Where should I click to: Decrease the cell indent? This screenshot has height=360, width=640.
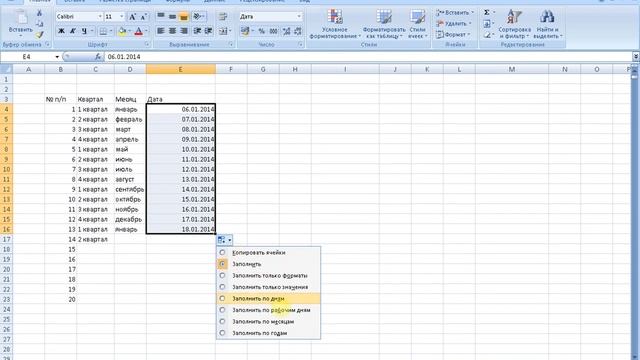coord(197,31)
